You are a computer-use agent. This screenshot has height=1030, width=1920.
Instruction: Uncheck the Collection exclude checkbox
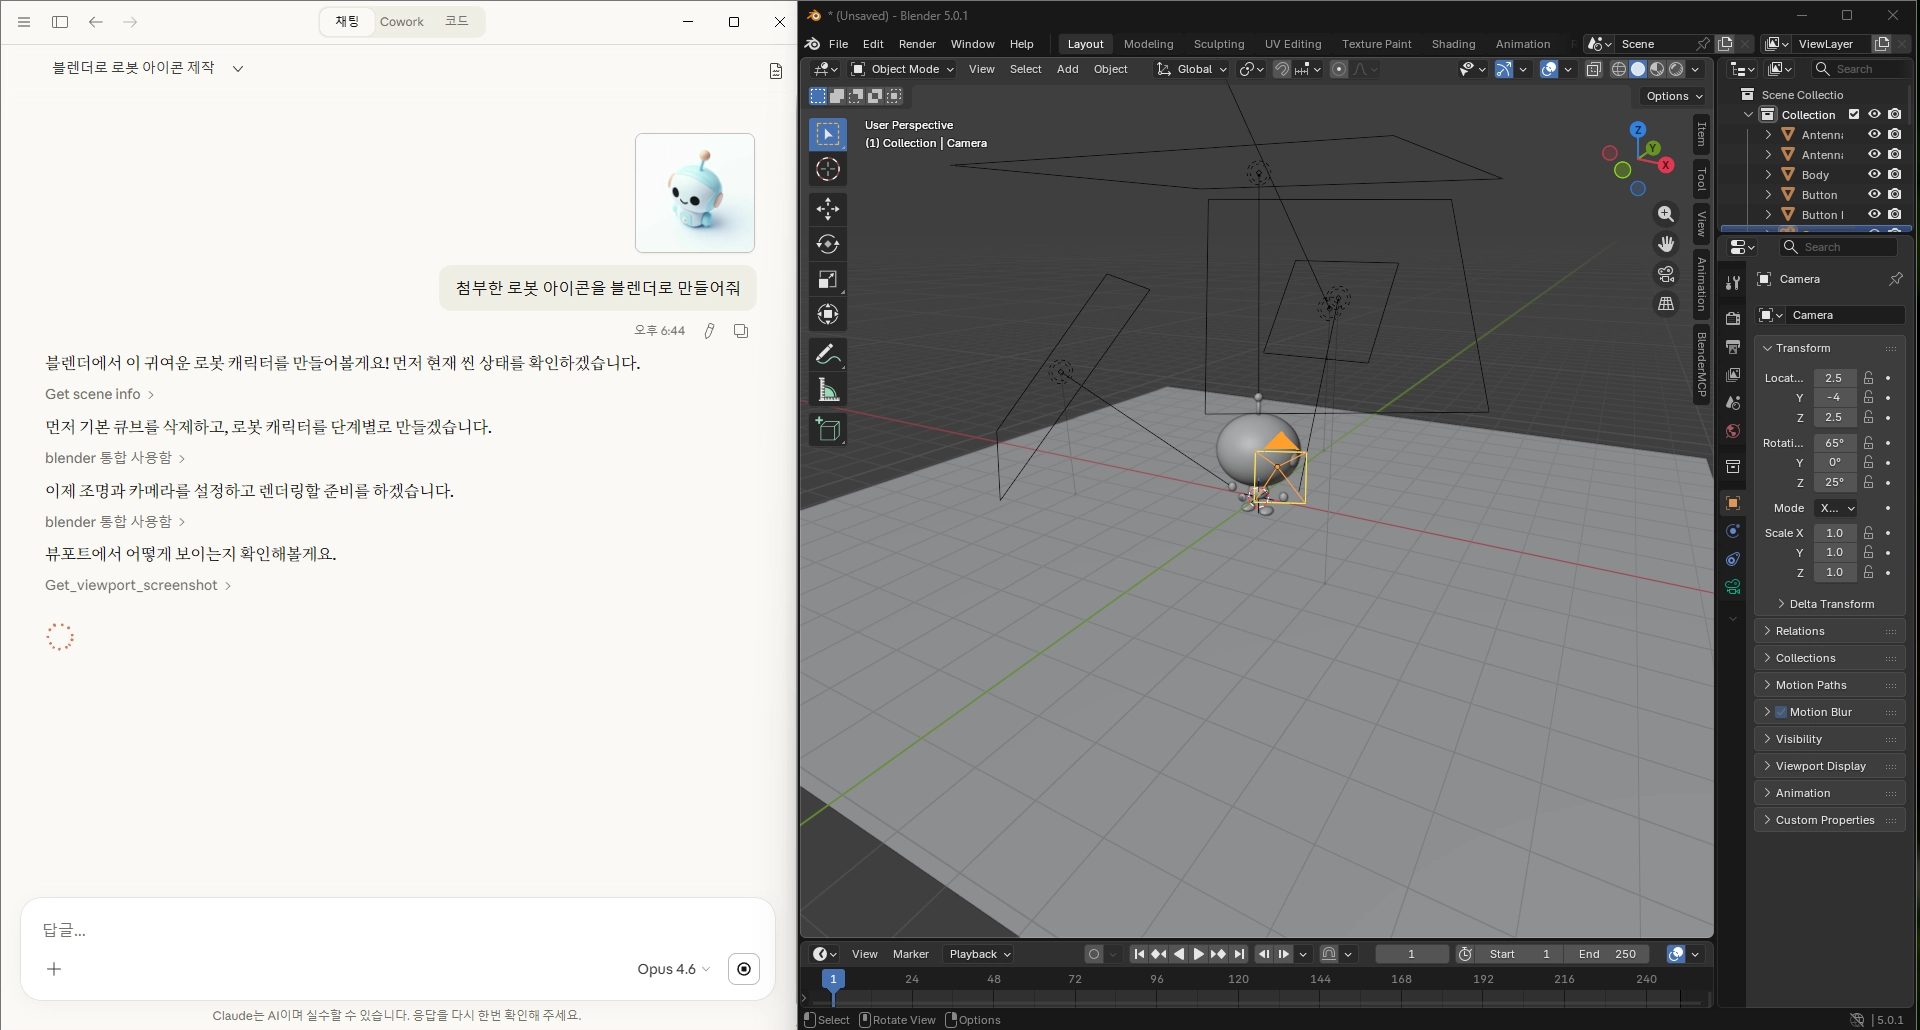[1854, 115]
